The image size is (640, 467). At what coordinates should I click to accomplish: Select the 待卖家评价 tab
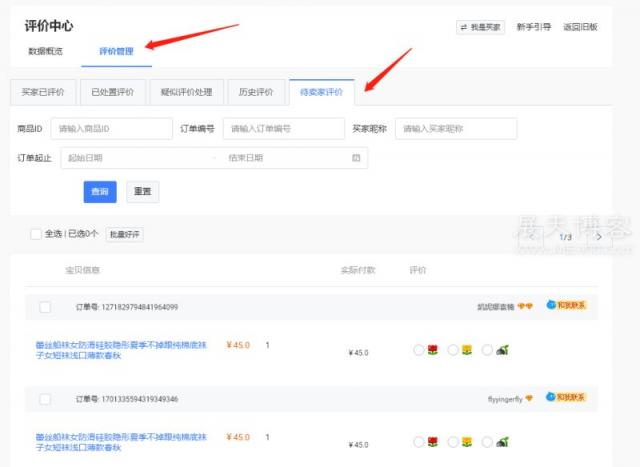[x=322, y=92]
